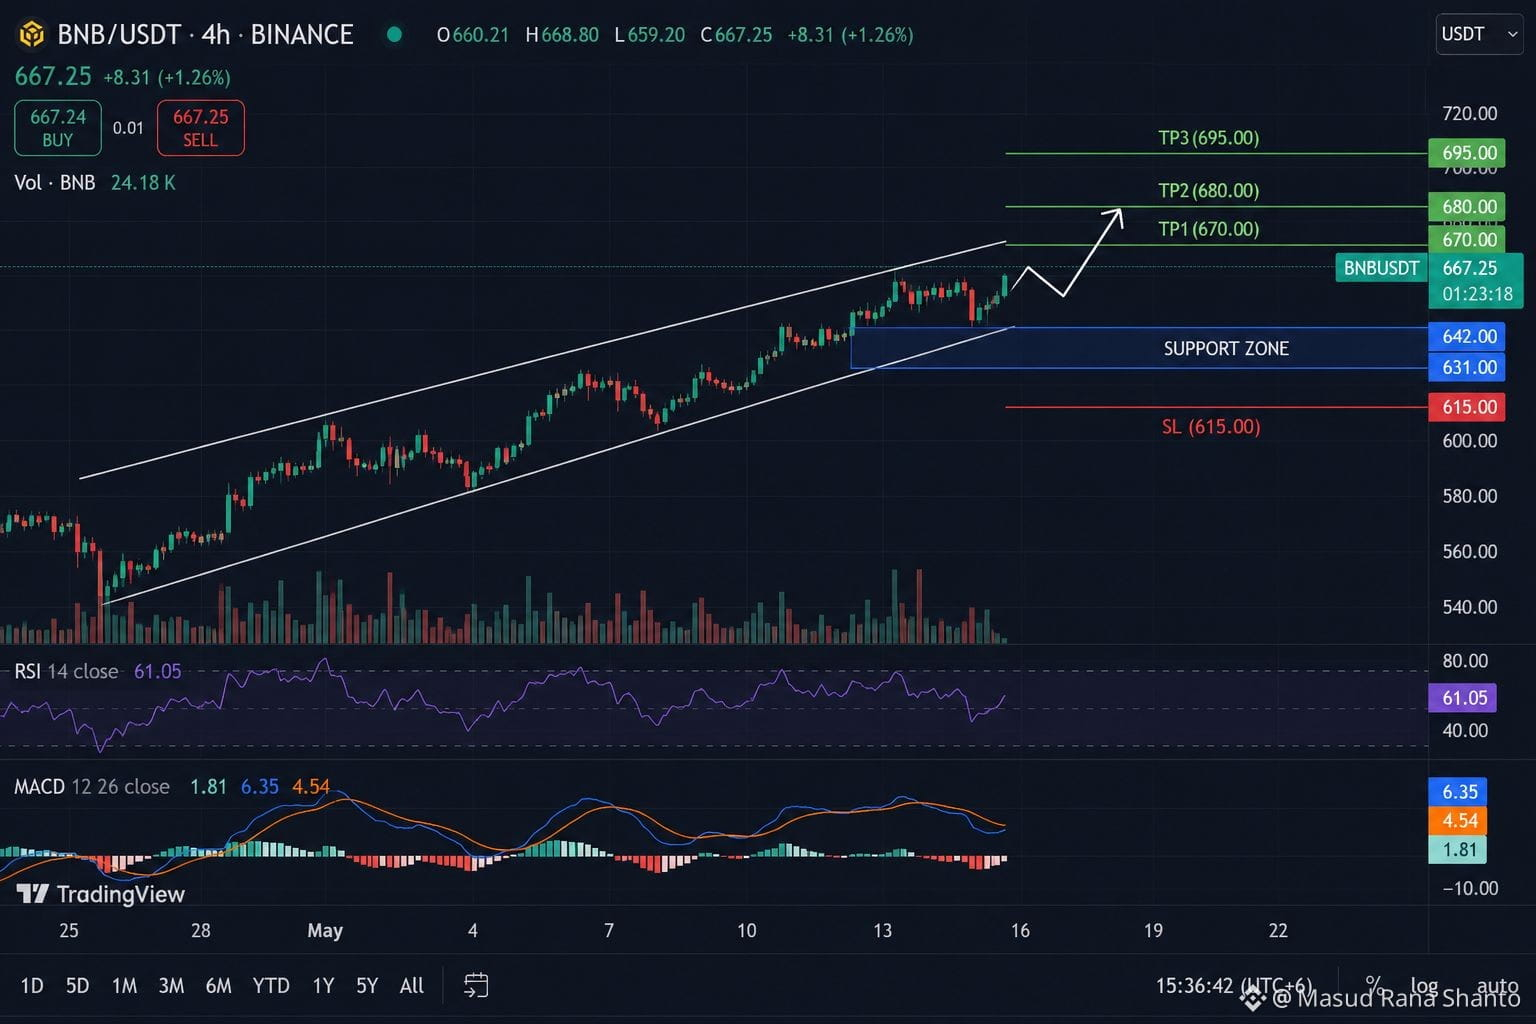Click the TP2 (680.00) line label
This screenshot has width=1536, height=1024.
(1208, 190)
